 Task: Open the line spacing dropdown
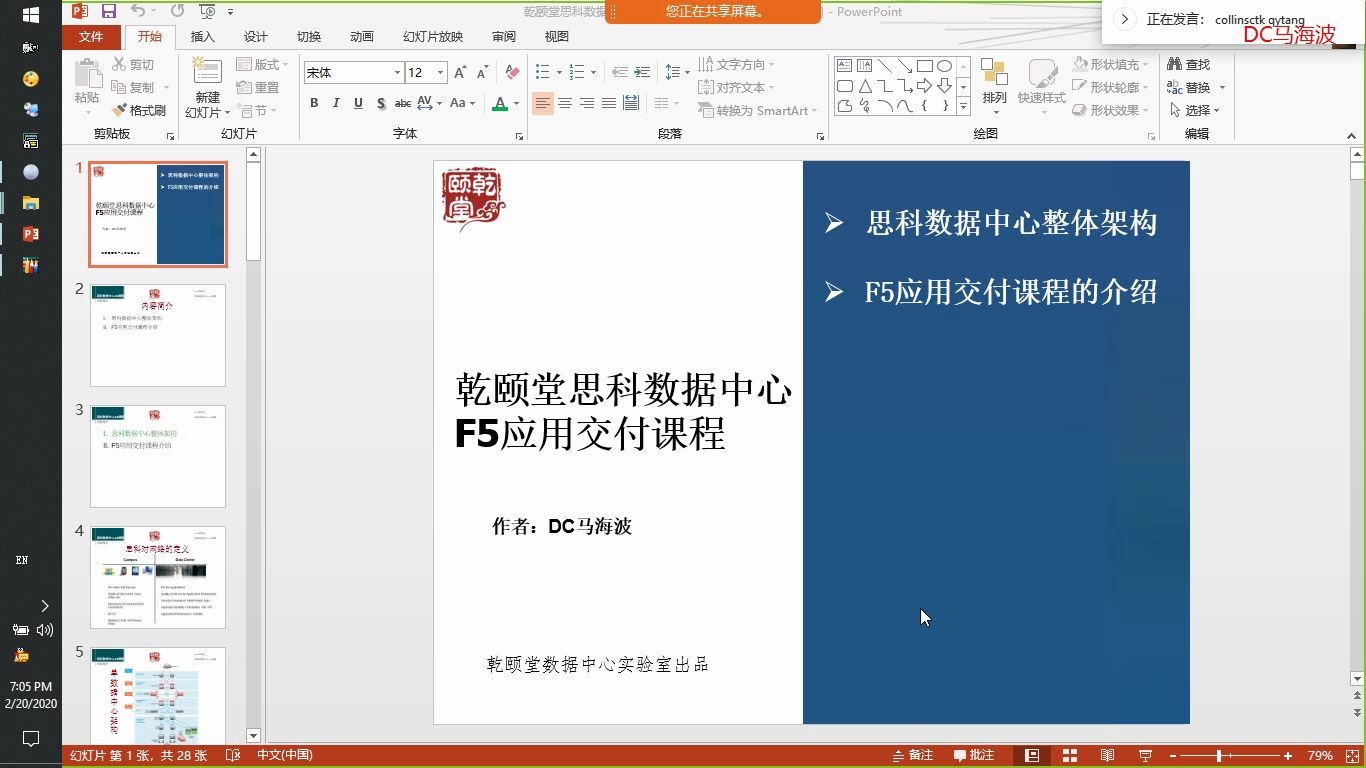[x=677, y=72]
